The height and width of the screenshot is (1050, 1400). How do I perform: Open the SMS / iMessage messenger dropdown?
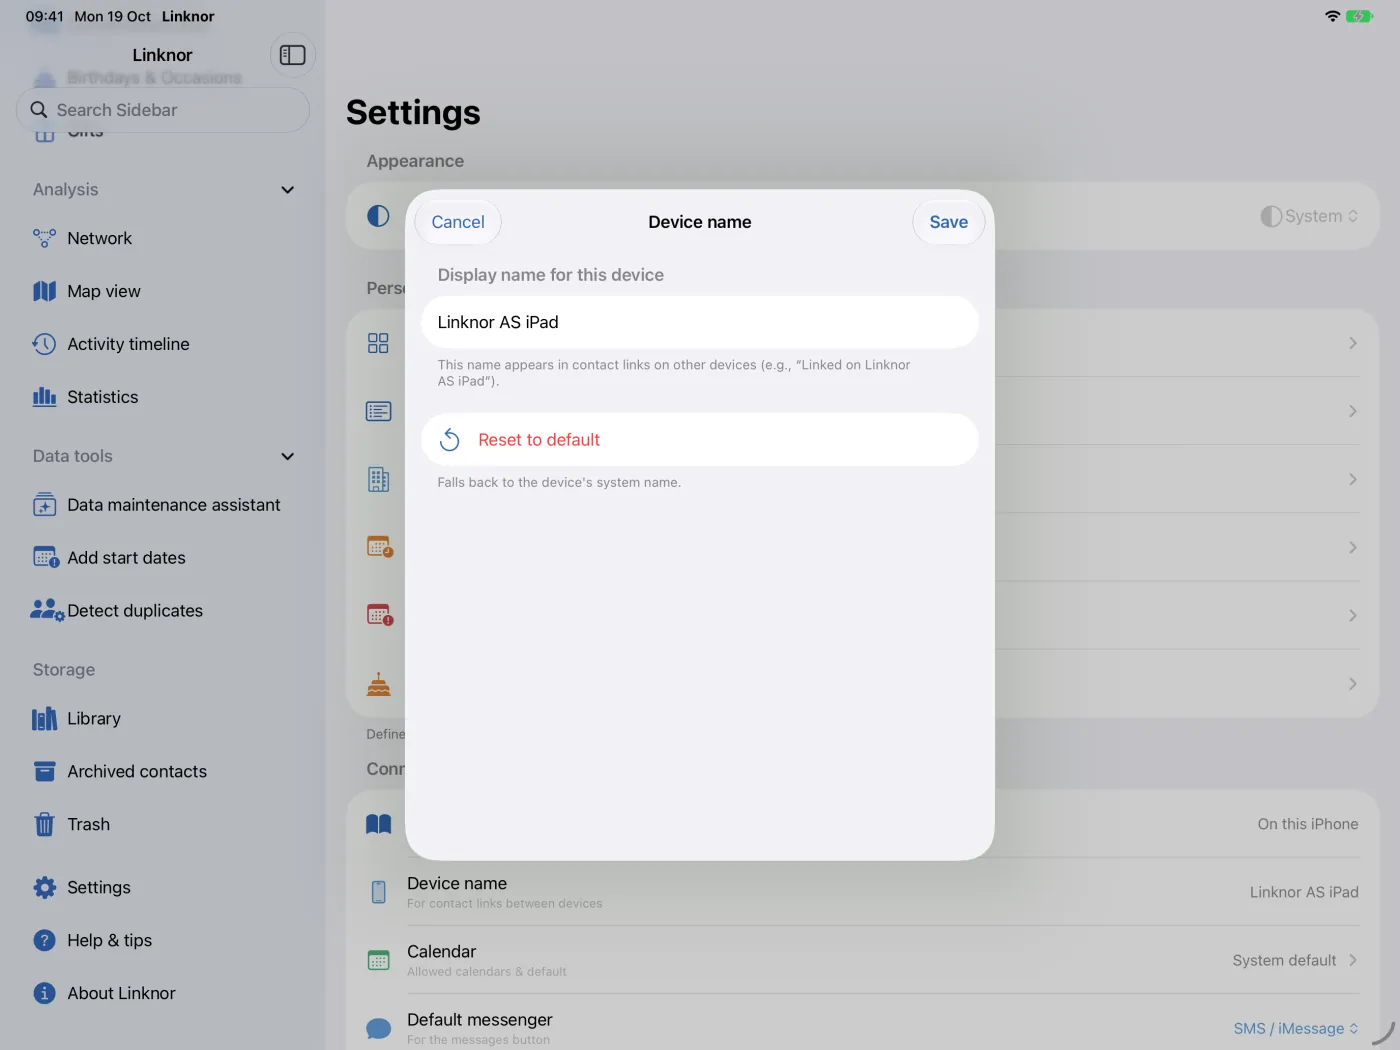pyautogui.click(x=1296, y=1028)
